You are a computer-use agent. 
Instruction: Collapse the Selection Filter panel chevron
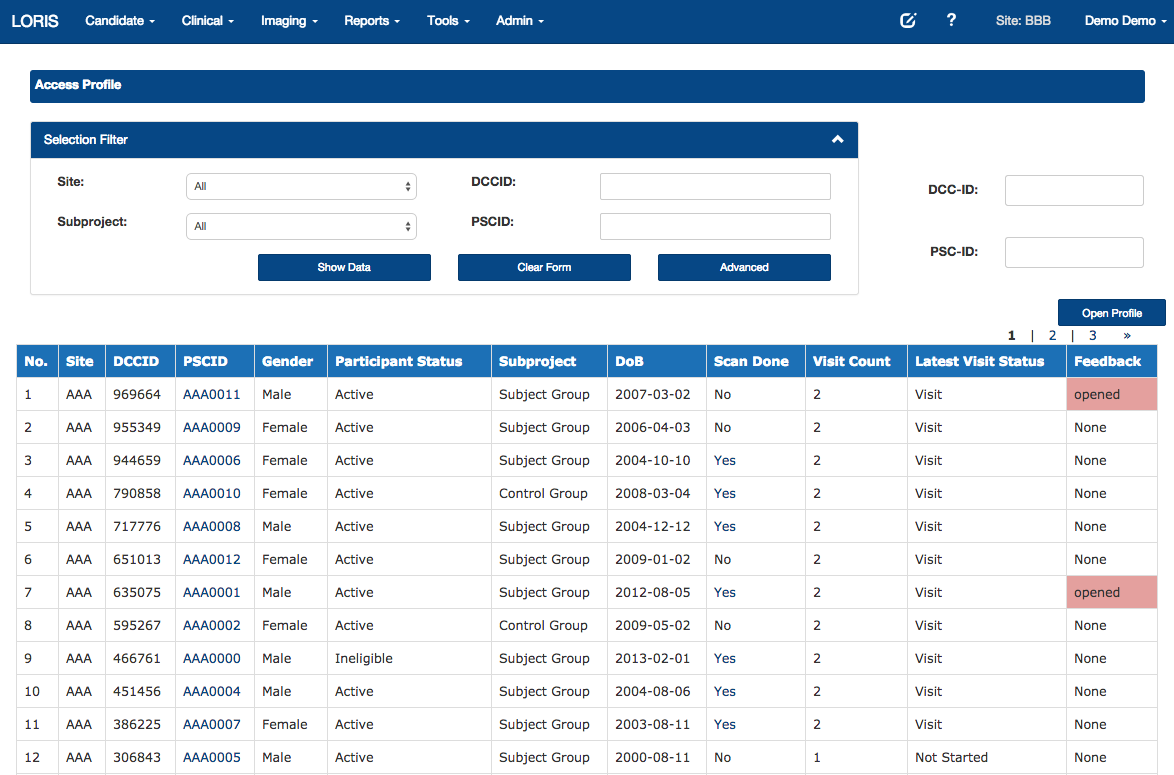[x=838, y=140]
